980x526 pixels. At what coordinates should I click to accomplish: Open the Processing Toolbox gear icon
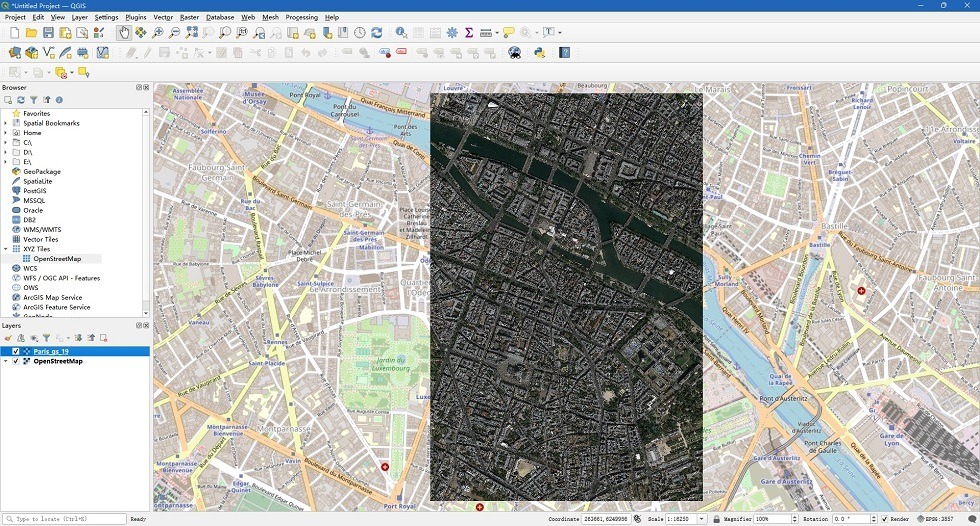[x=452, y=33]
